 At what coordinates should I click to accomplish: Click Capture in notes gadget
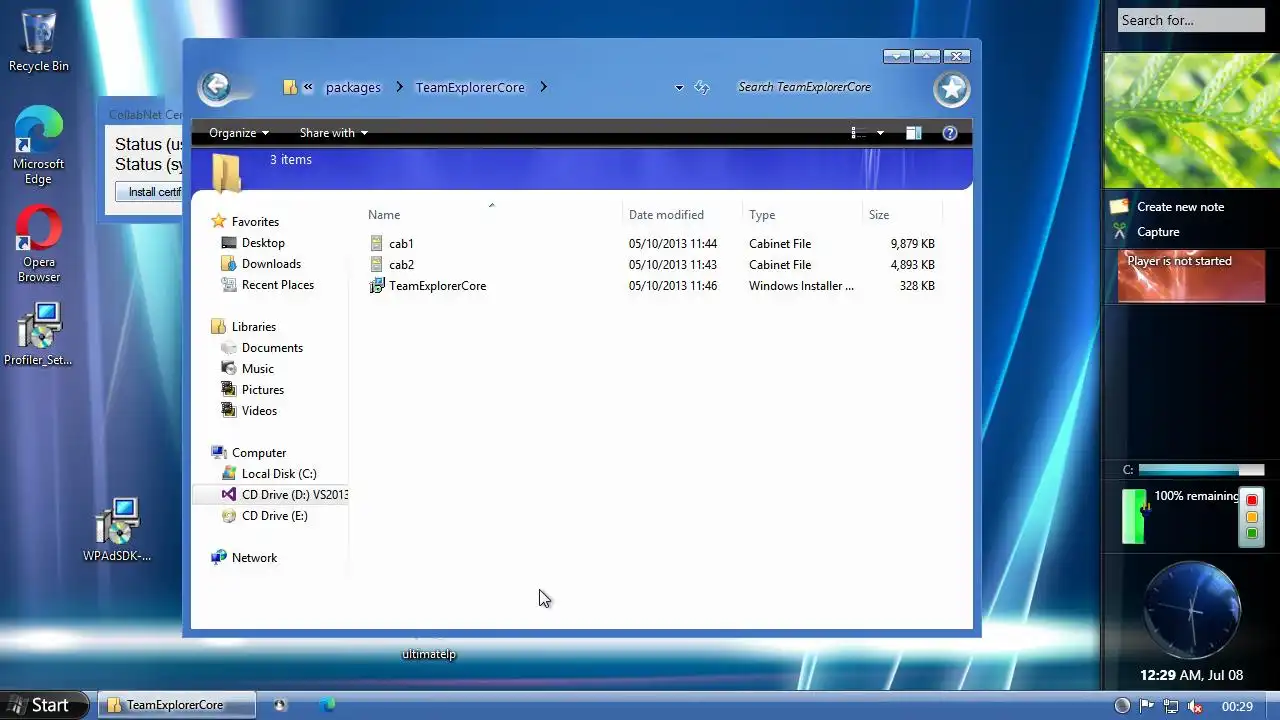[x=1158, y=232]
